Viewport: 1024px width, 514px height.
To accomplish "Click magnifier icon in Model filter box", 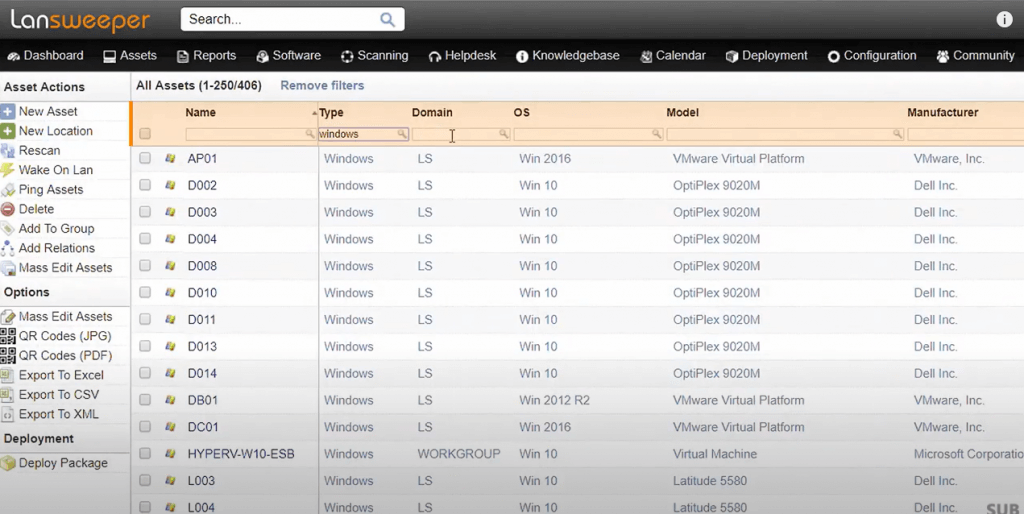I will 897,134.
